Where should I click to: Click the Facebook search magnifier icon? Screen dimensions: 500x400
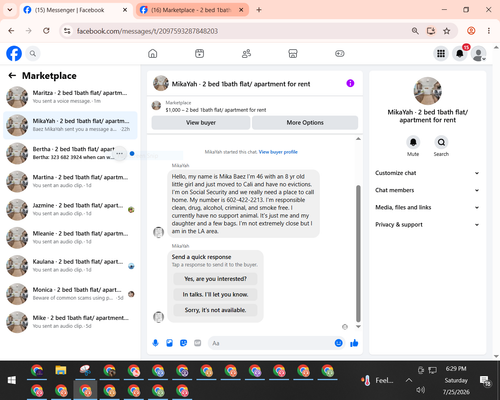33,53
